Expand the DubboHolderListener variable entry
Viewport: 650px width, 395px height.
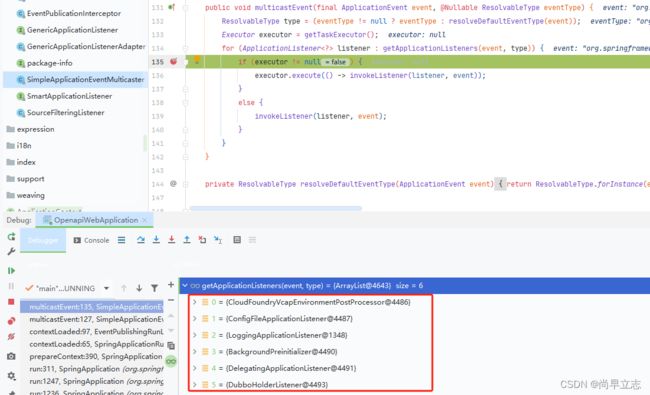(x=194, y=385)
